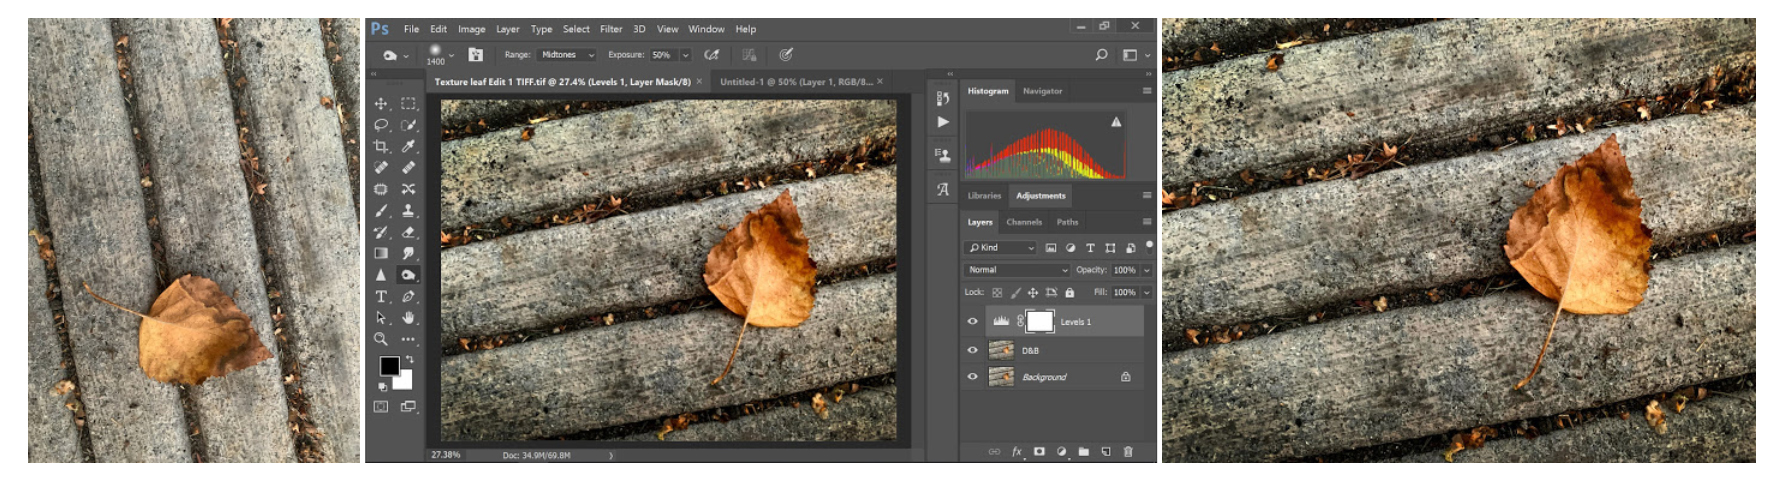Screen dimensions: 1784x500
Task: Hide the D&B layer
Action: (x=972, y=350)
